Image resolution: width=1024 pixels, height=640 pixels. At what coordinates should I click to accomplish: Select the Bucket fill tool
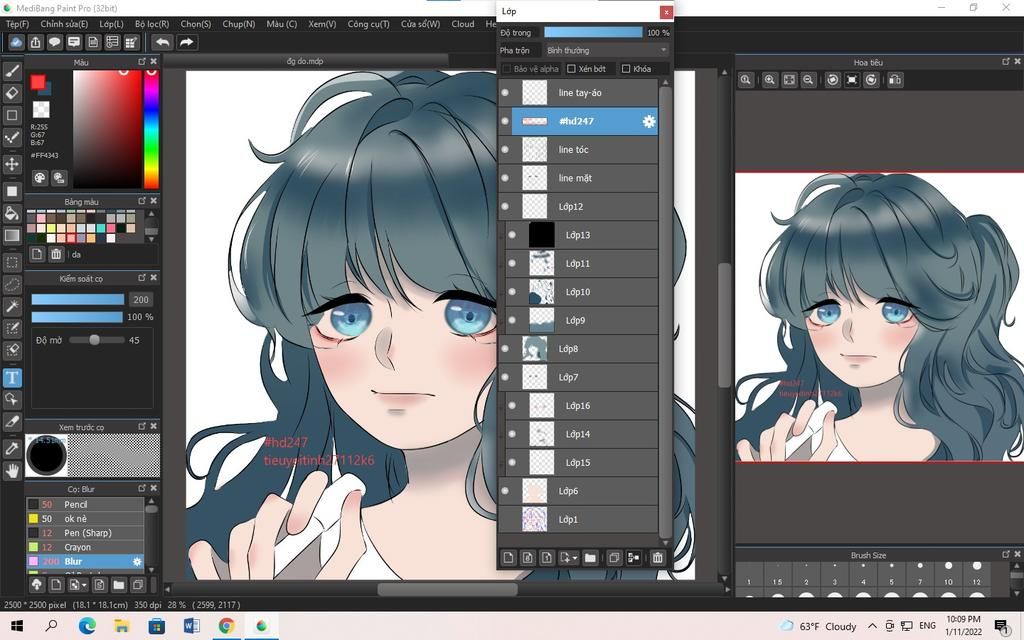12,213
